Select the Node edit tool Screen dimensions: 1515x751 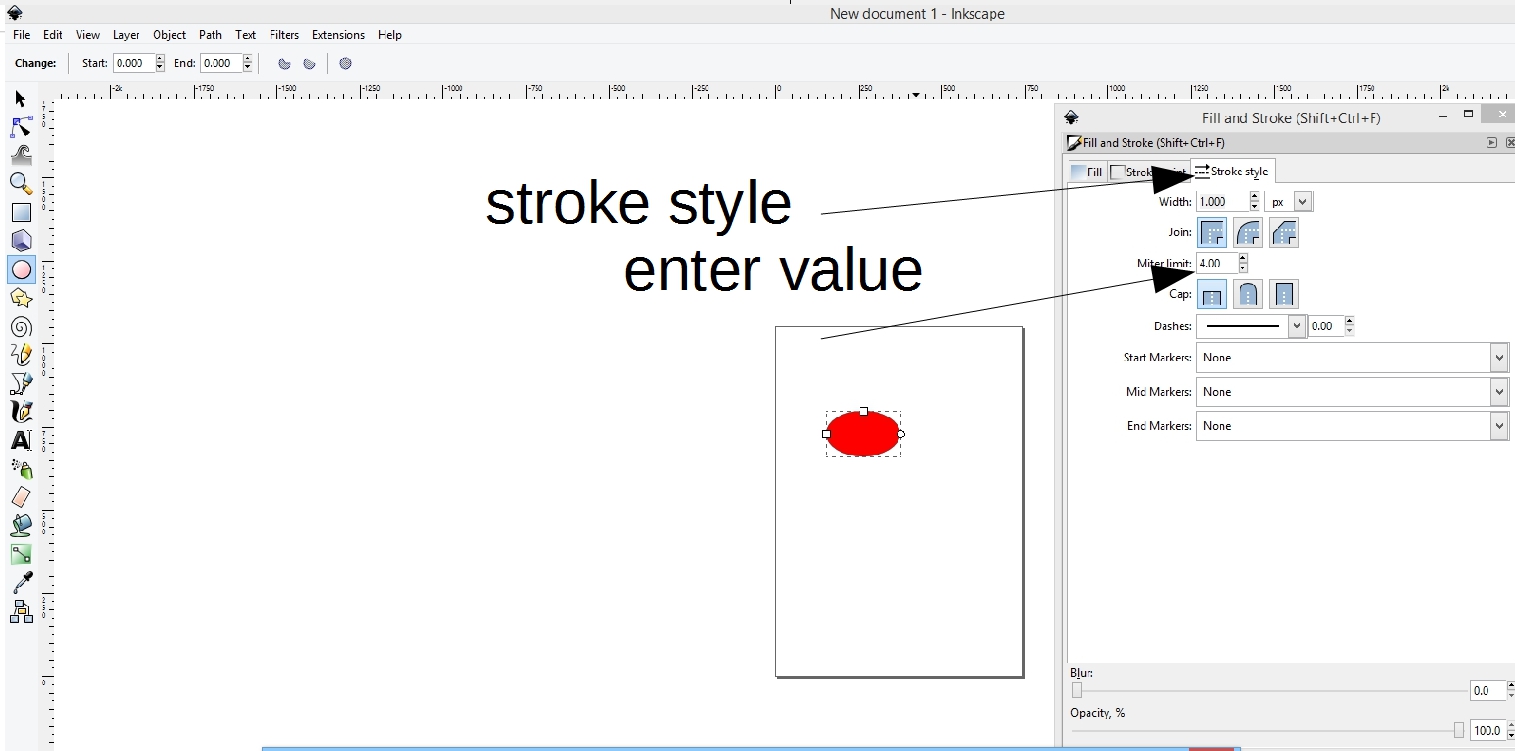click(20, 127)
